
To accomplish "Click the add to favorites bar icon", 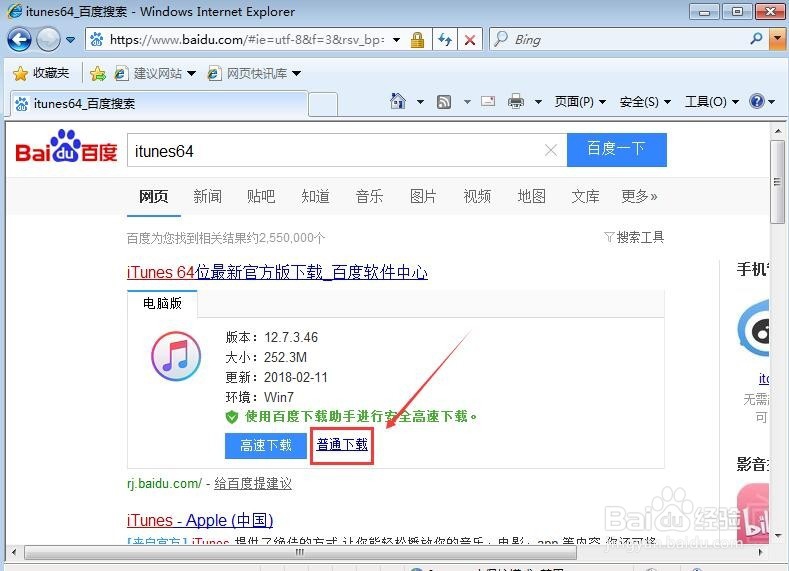I will (98, 74).
